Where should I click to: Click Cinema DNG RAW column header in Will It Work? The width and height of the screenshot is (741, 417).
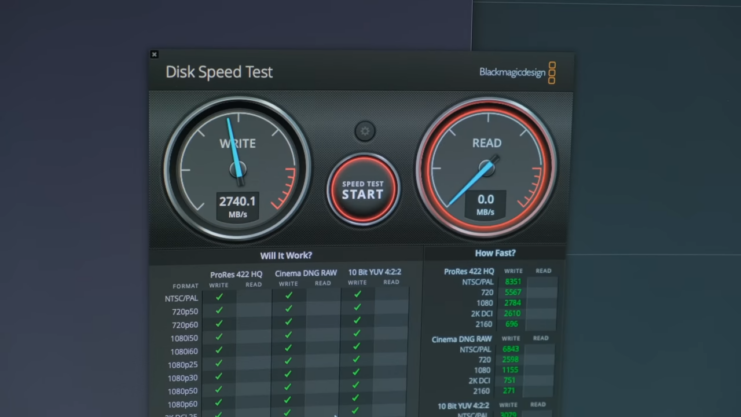click(x=306, y=273)
